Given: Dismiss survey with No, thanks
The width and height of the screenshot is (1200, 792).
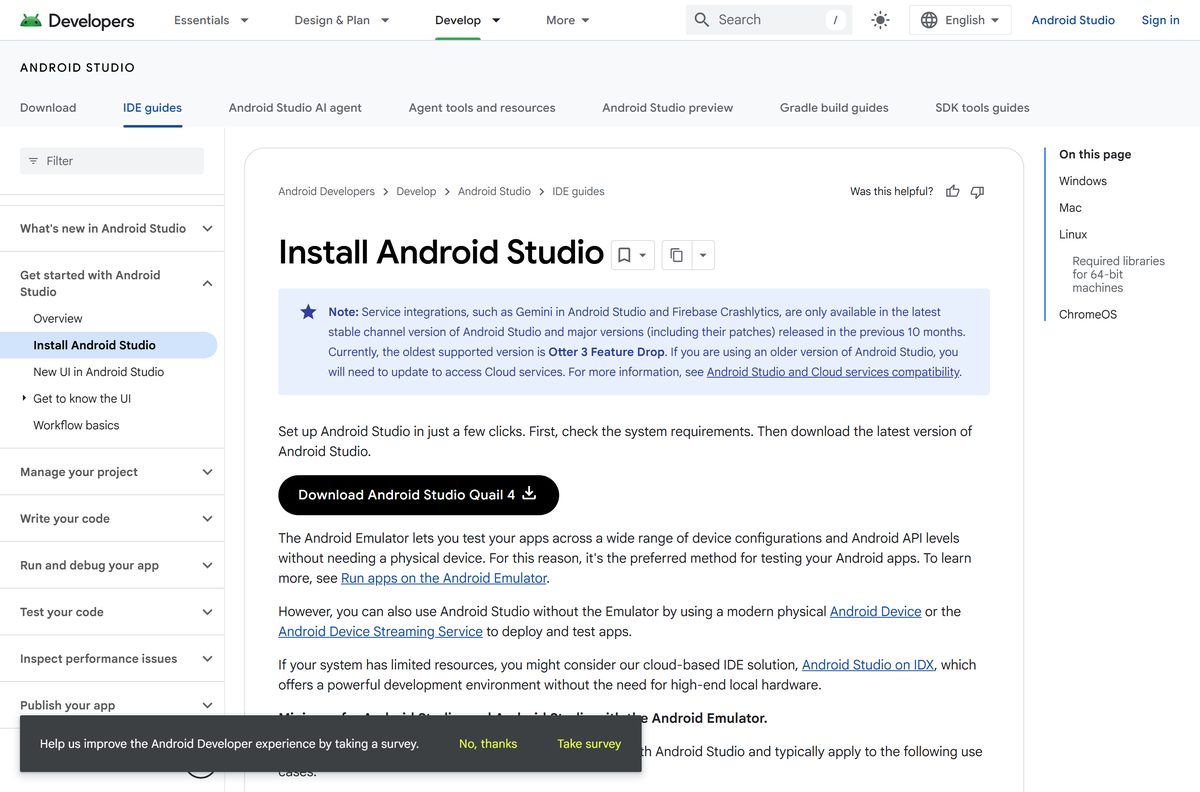Looking at the screenshot, I should pyautogui.click(x=488, y=744).
